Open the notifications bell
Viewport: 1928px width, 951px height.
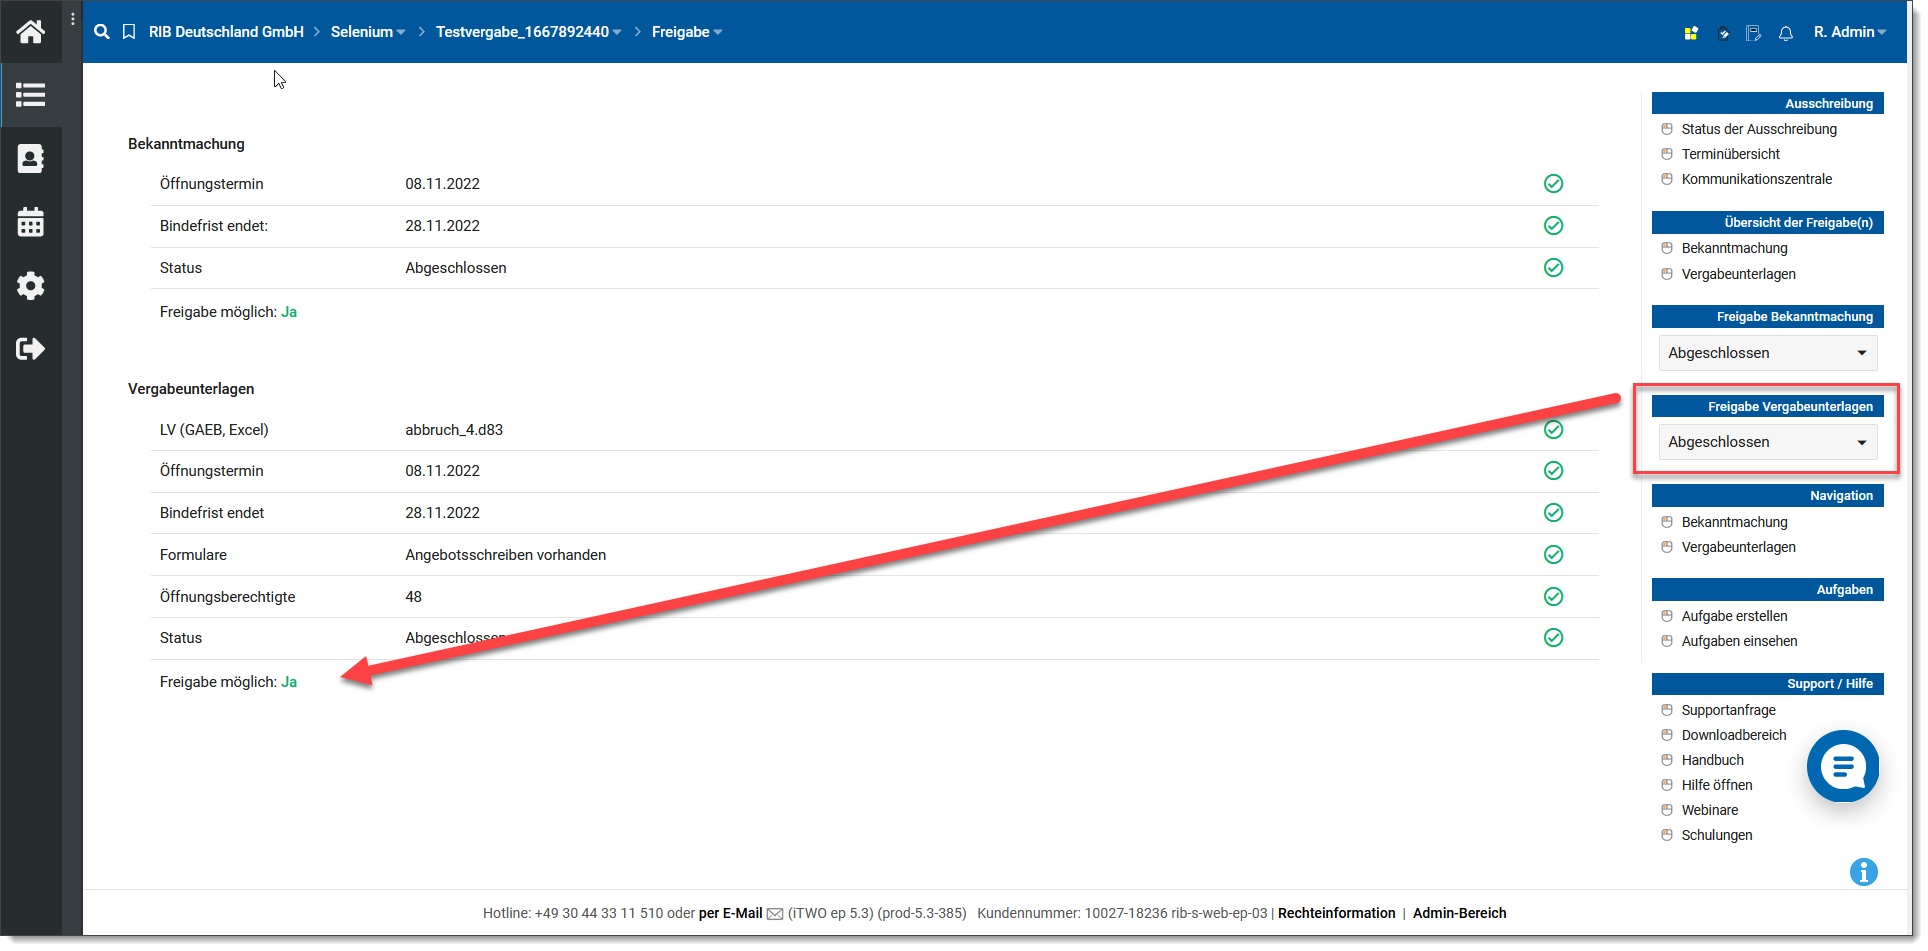(x=1786, y=33)
